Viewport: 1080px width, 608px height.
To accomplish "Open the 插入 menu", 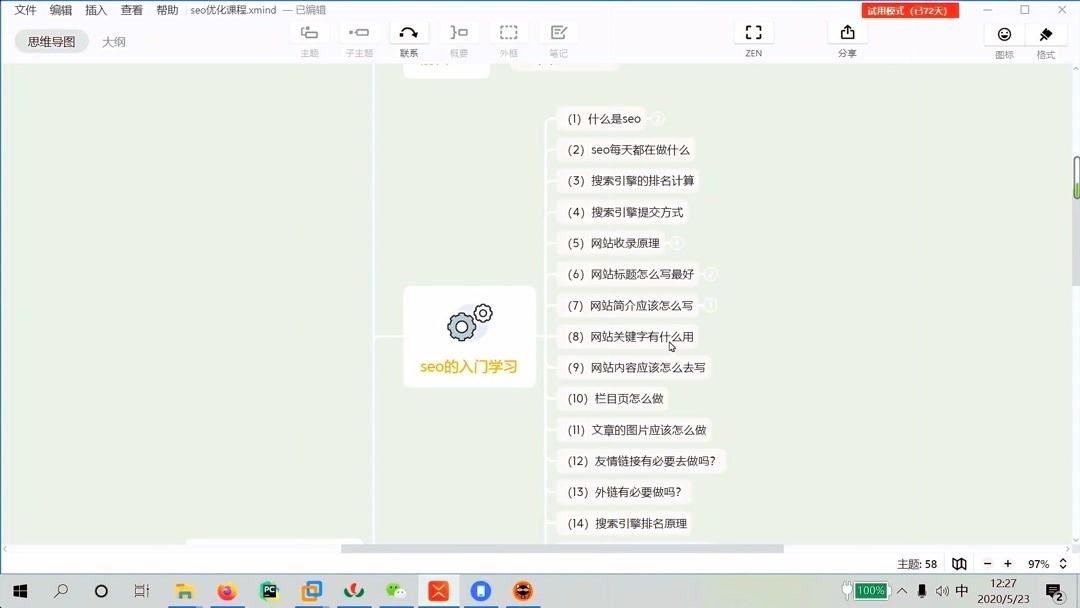I will click(x=95, y=9).
